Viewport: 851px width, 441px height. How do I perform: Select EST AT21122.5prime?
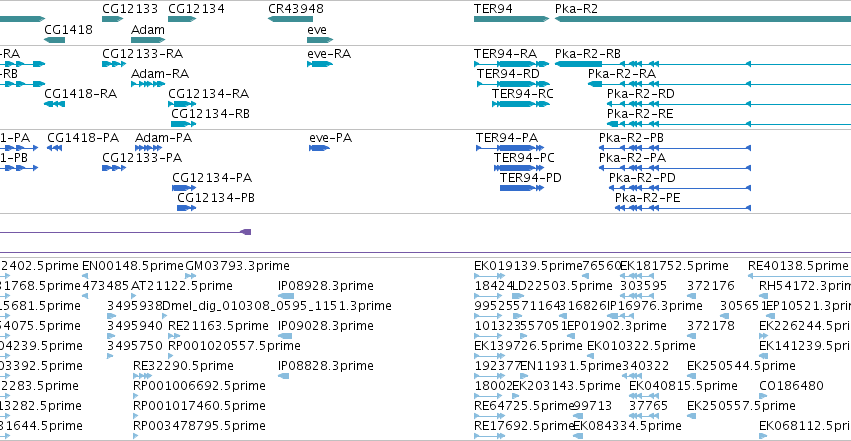point(135,296)
